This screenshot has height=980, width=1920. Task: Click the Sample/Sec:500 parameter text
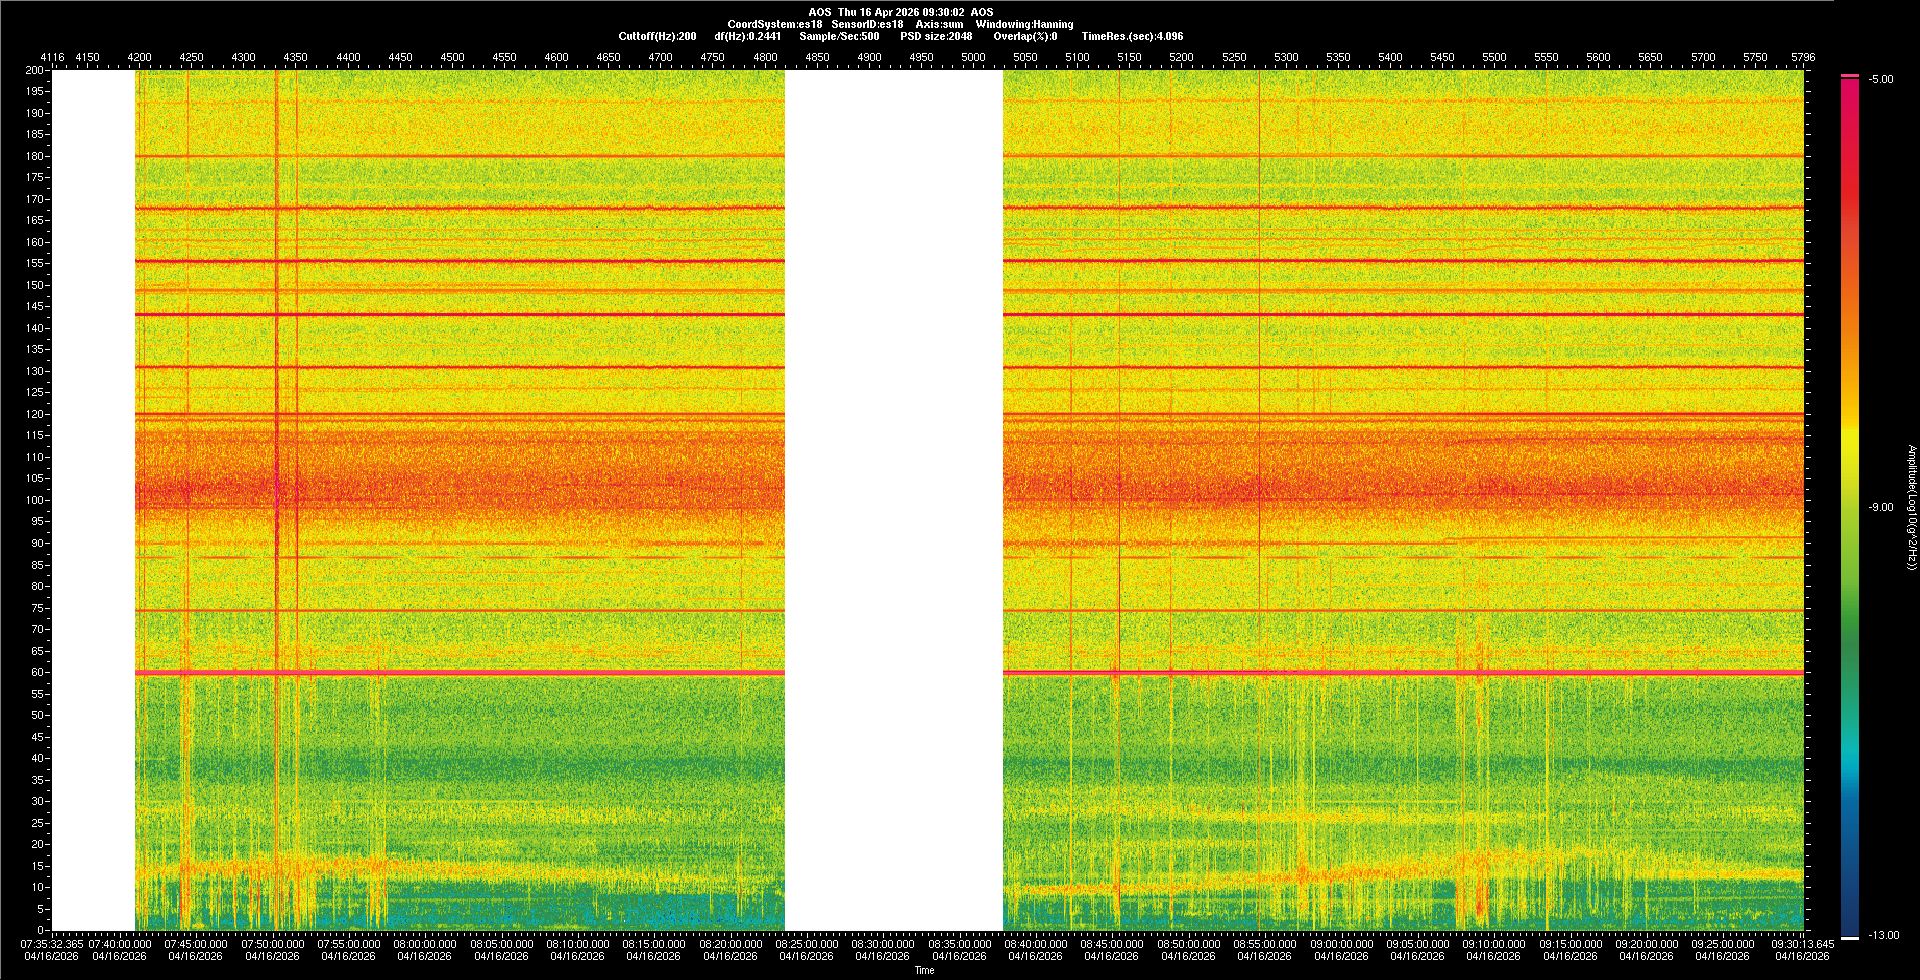click(839, 36)
